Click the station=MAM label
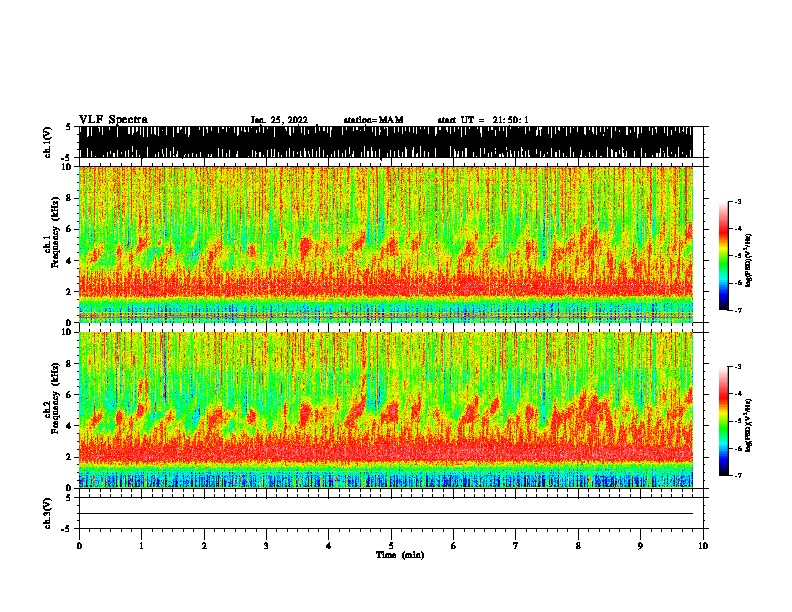The image size is (792, 612). coord(373,120)
